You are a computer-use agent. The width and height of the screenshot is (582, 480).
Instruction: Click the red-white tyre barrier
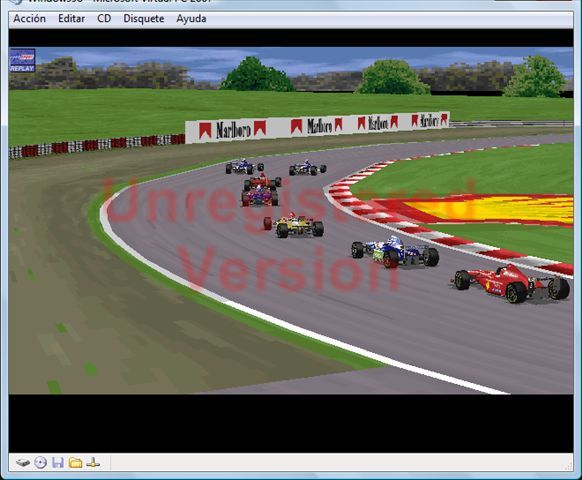pos(97,146)
